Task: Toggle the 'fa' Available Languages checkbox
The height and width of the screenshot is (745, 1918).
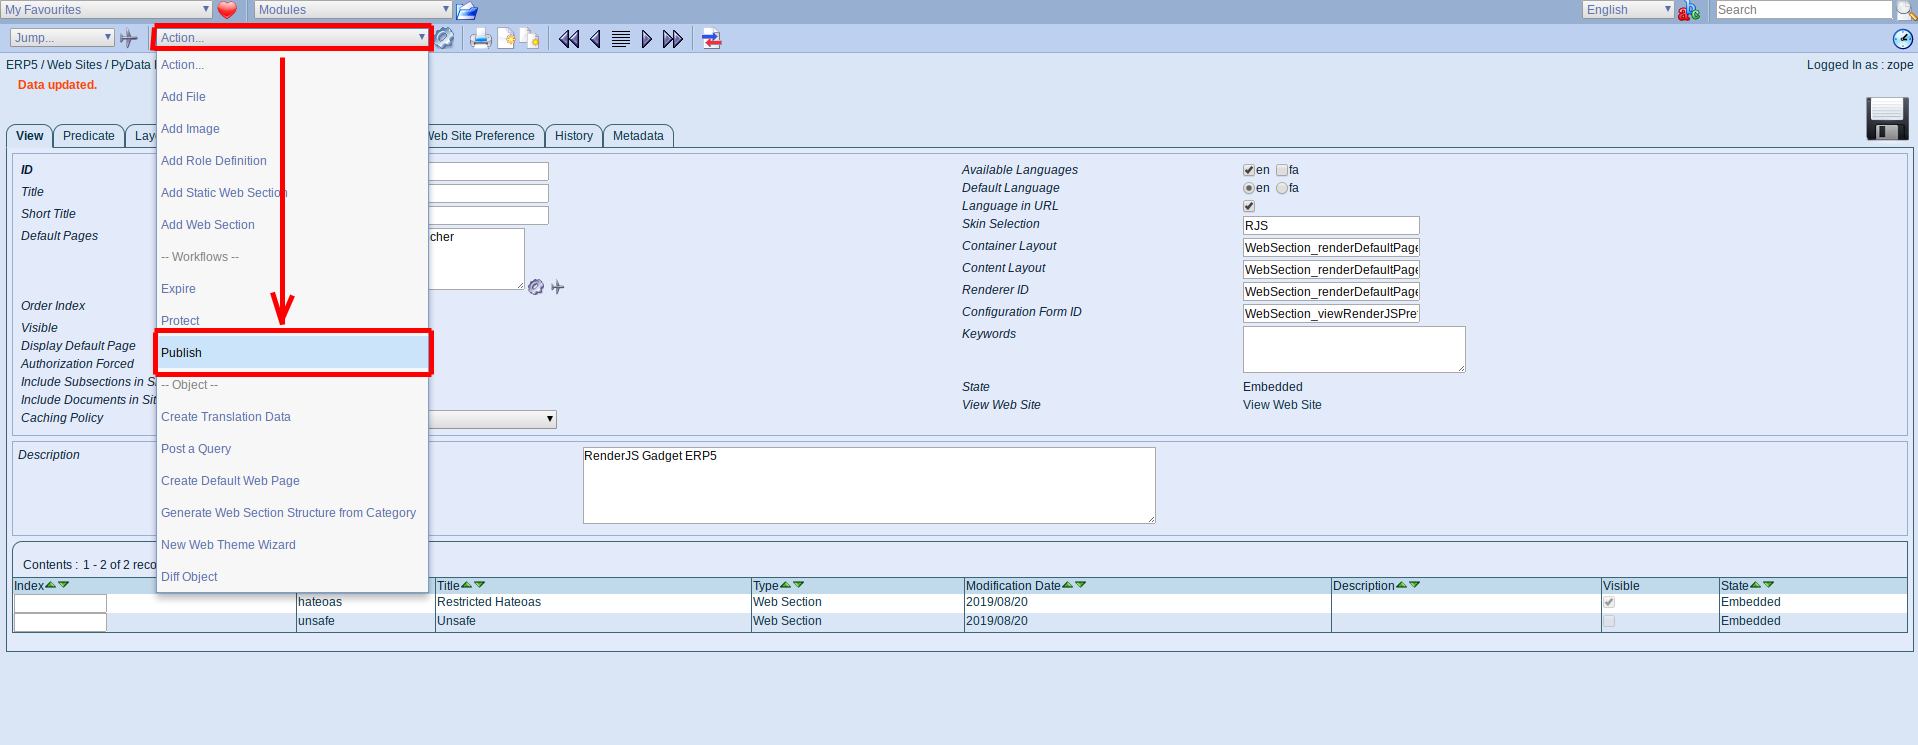Action: pos(1282,170)
